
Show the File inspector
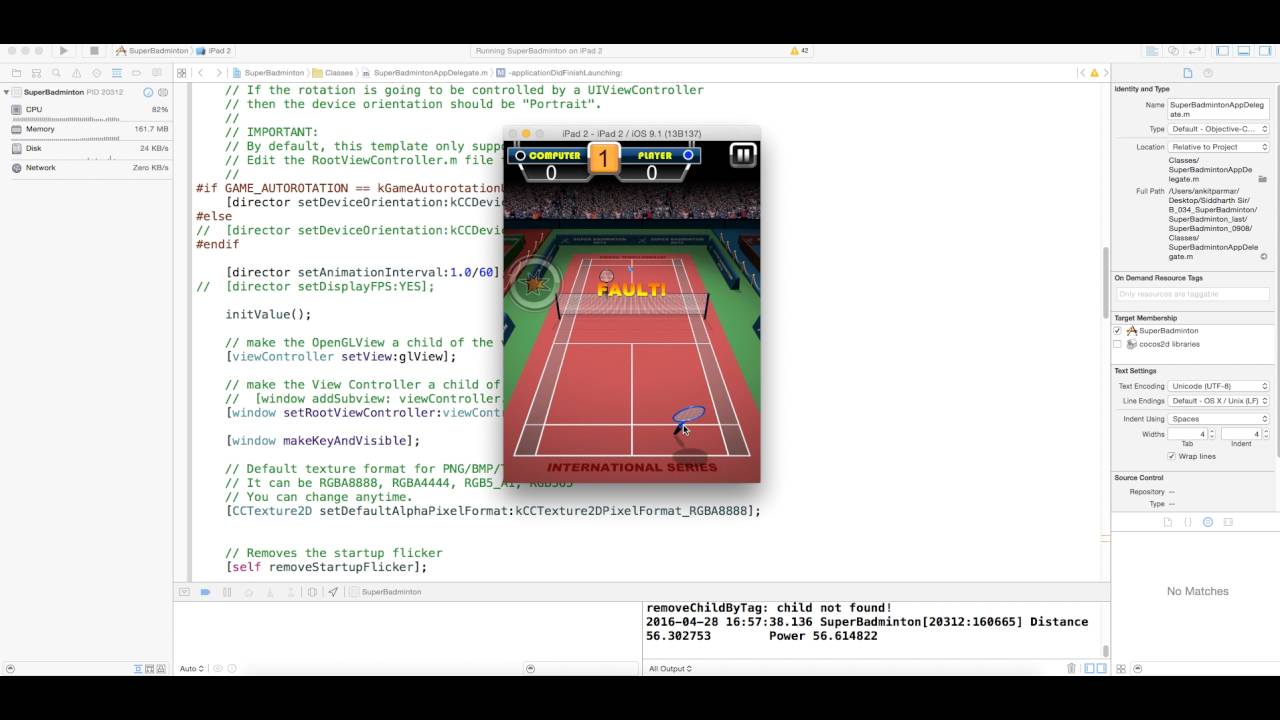1188,73
